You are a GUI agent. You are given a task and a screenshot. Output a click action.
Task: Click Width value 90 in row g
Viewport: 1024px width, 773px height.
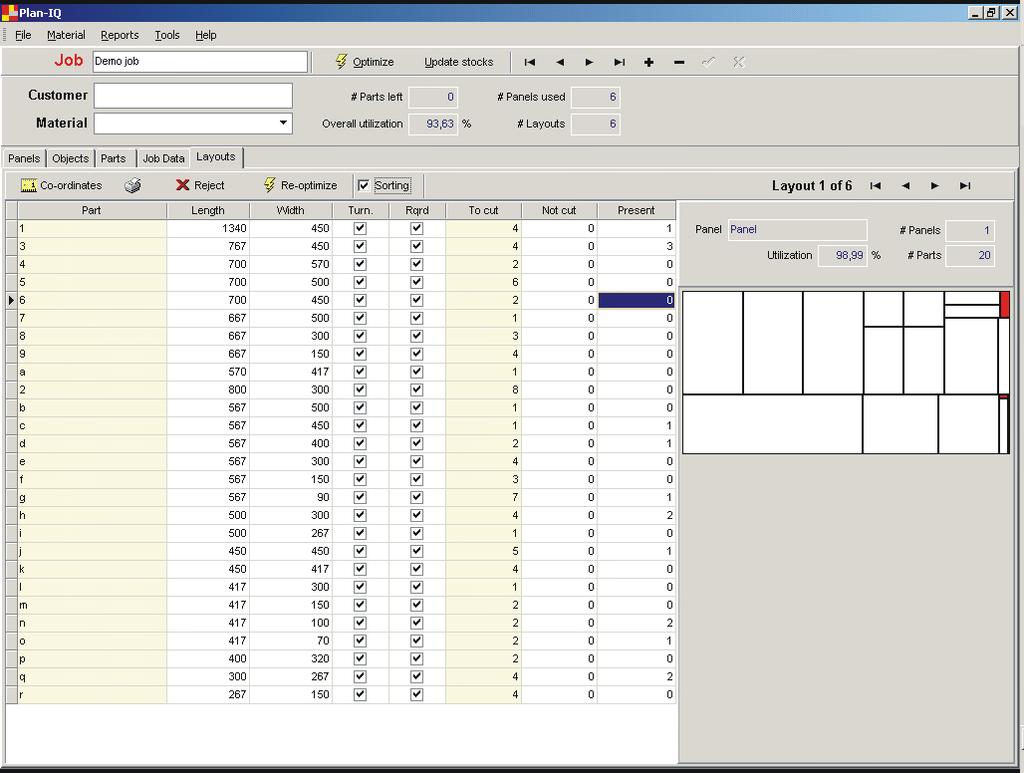point(291,497)
